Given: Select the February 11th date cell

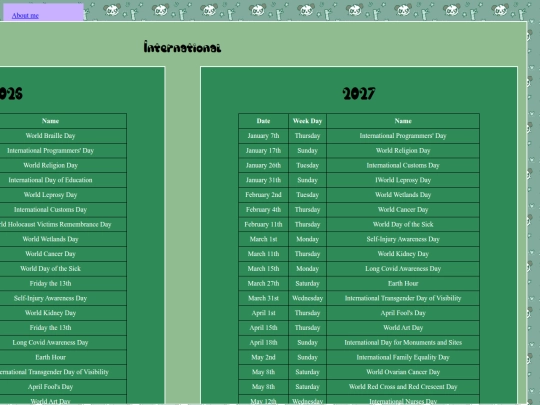Looking at the screenshot, I should pyautogui.click(x=263, y=225).
